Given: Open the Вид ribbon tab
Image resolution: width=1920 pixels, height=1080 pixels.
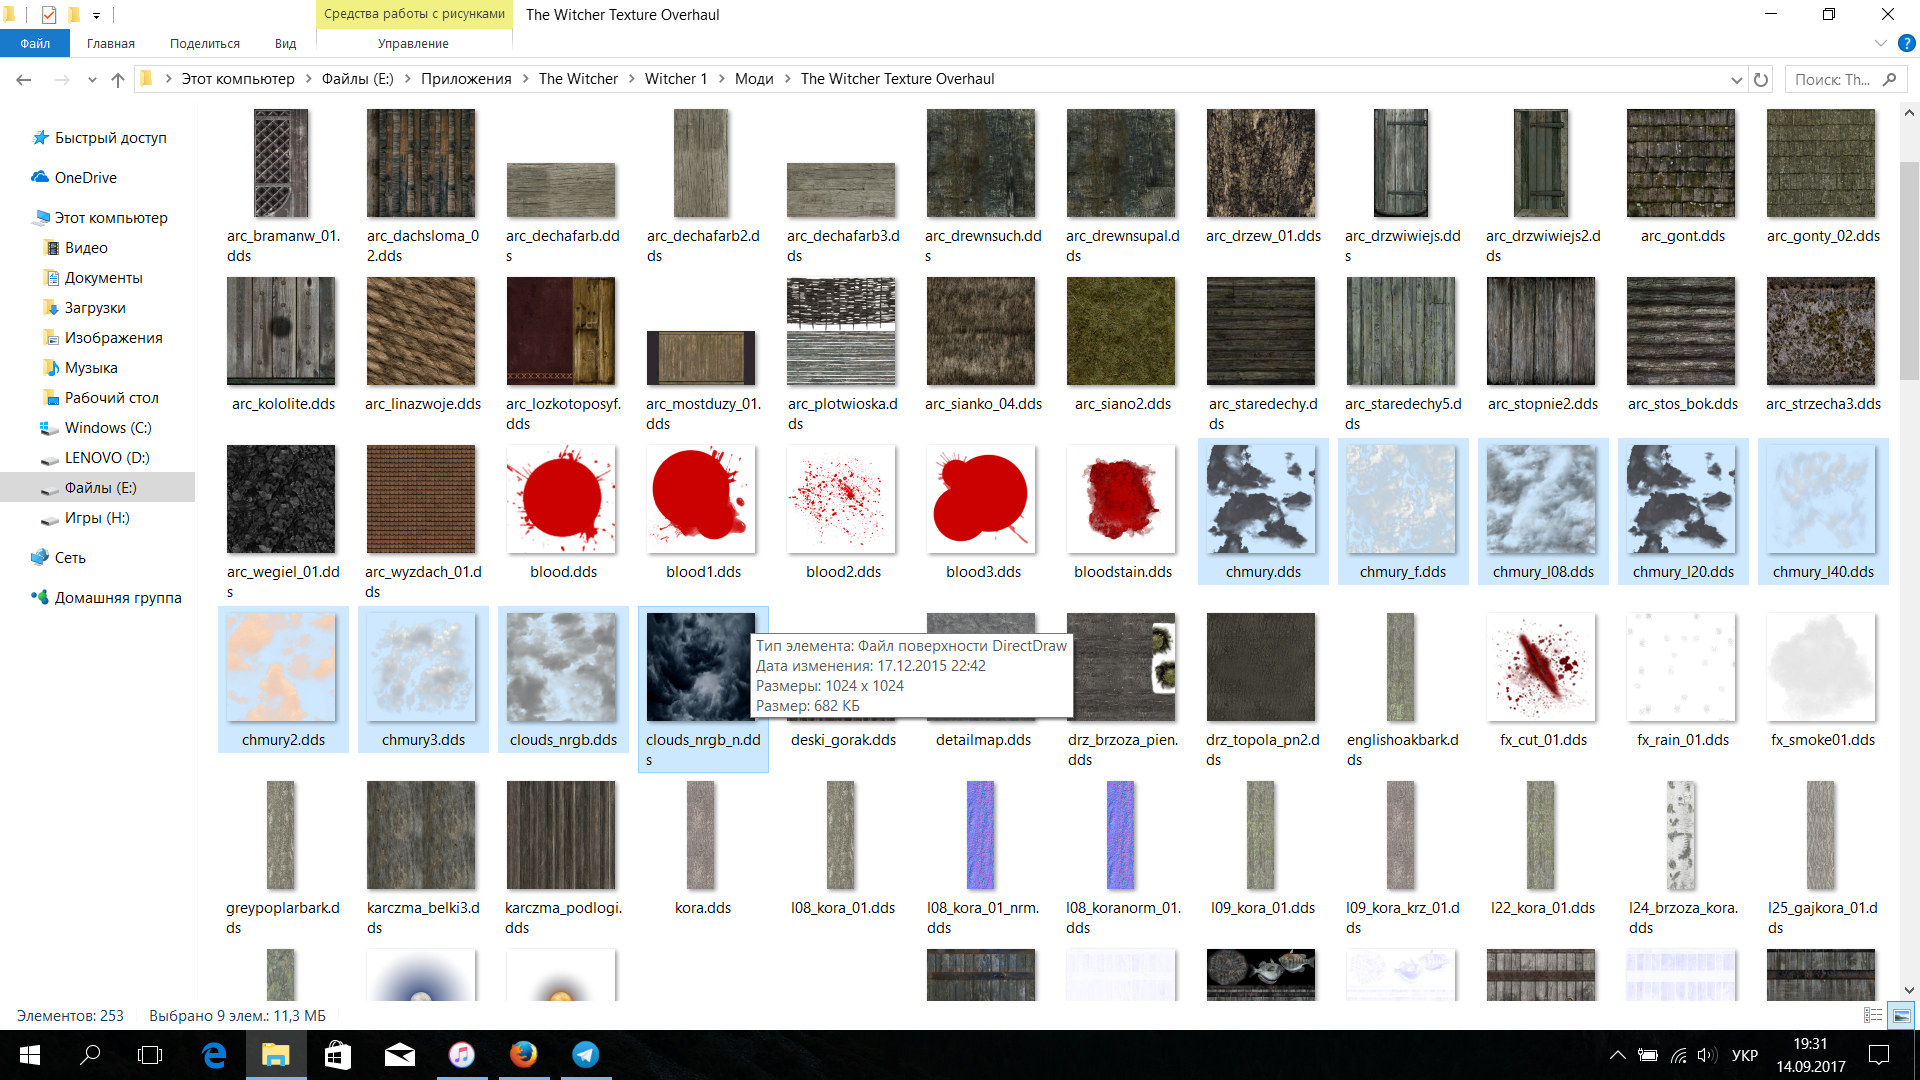Looking at the screenshot, I should [285, 44].
